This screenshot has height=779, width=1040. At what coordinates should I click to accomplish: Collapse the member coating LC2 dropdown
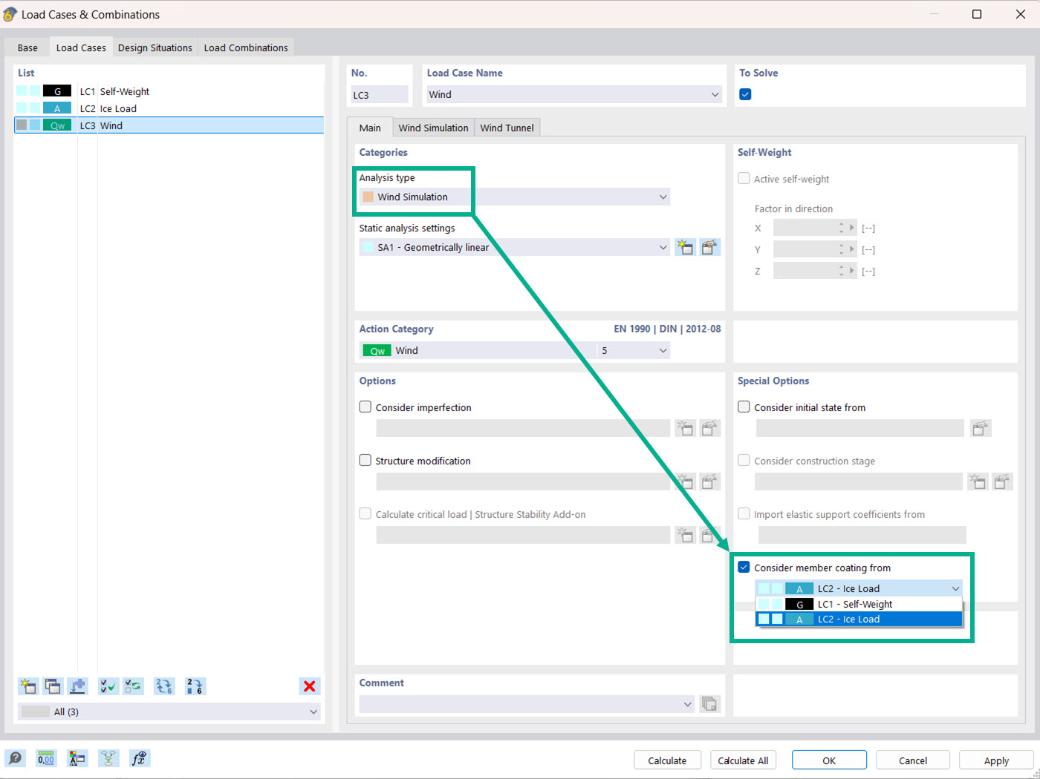pos(955,589)
